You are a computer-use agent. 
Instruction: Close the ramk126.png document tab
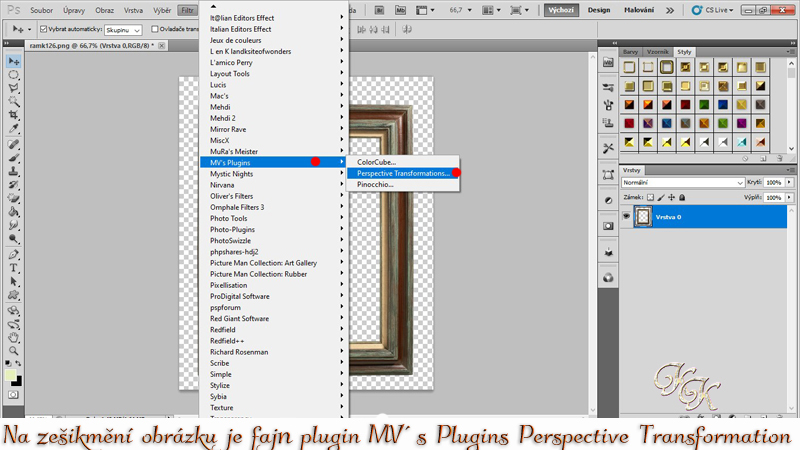click(x=161, y=45)
